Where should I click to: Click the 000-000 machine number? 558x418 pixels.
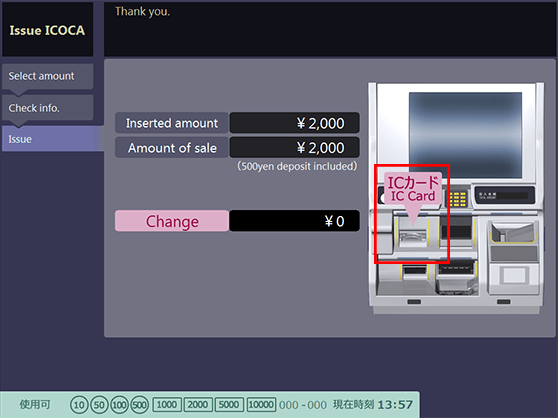303,405
